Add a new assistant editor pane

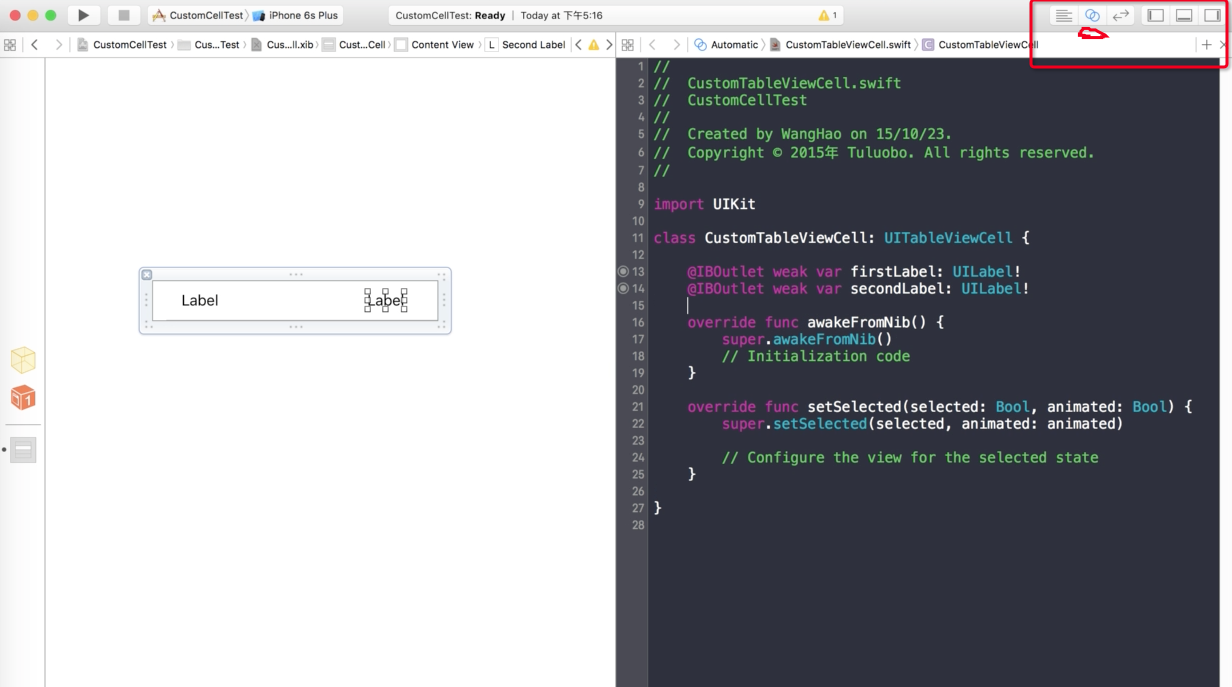point(1206,45)
